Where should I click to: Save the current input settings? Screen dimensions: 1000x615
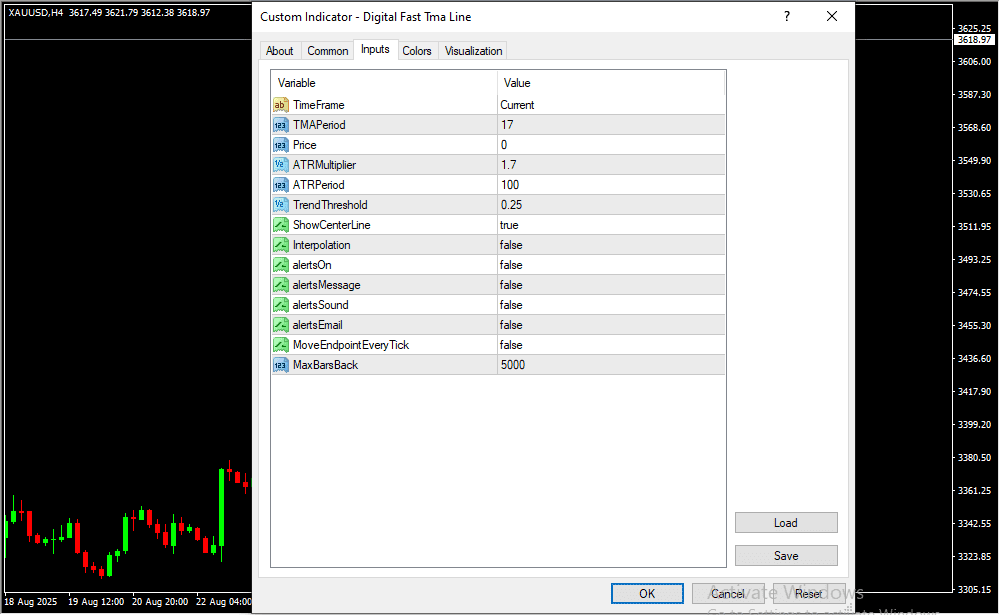pyautogui.click(x=786, y=556)
